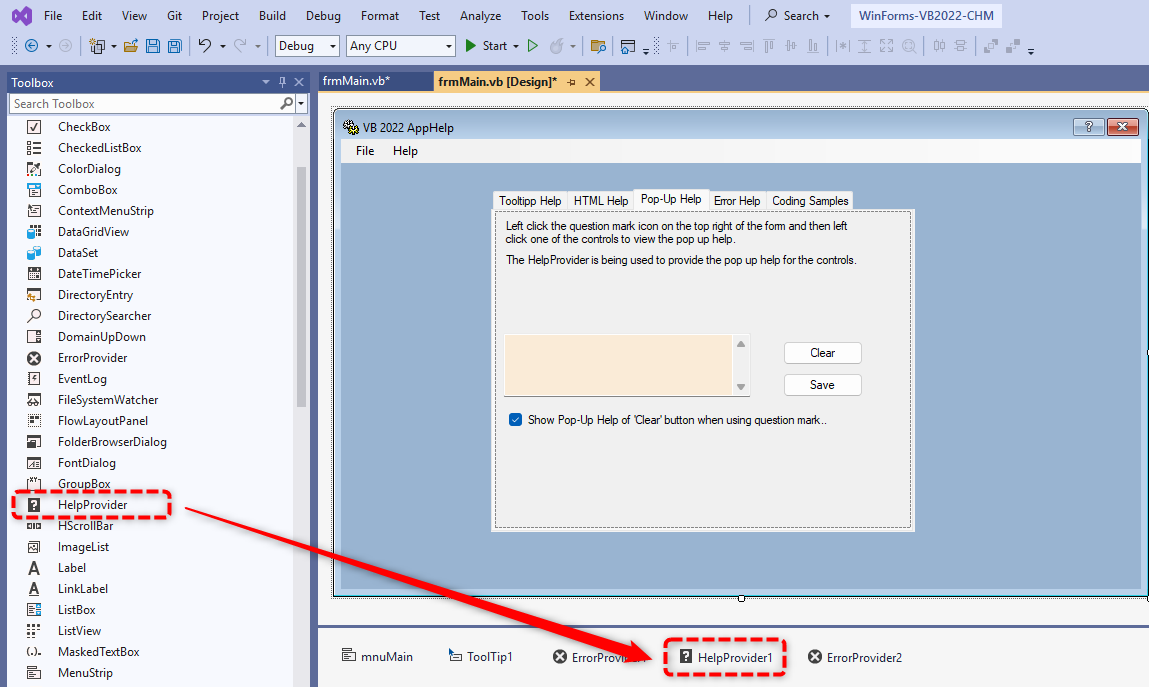The width and height of the screenshot is (1149, 687).
Task: Uncheck Show Pop-Up Help of Clear button
Action: tap(515, 419)
